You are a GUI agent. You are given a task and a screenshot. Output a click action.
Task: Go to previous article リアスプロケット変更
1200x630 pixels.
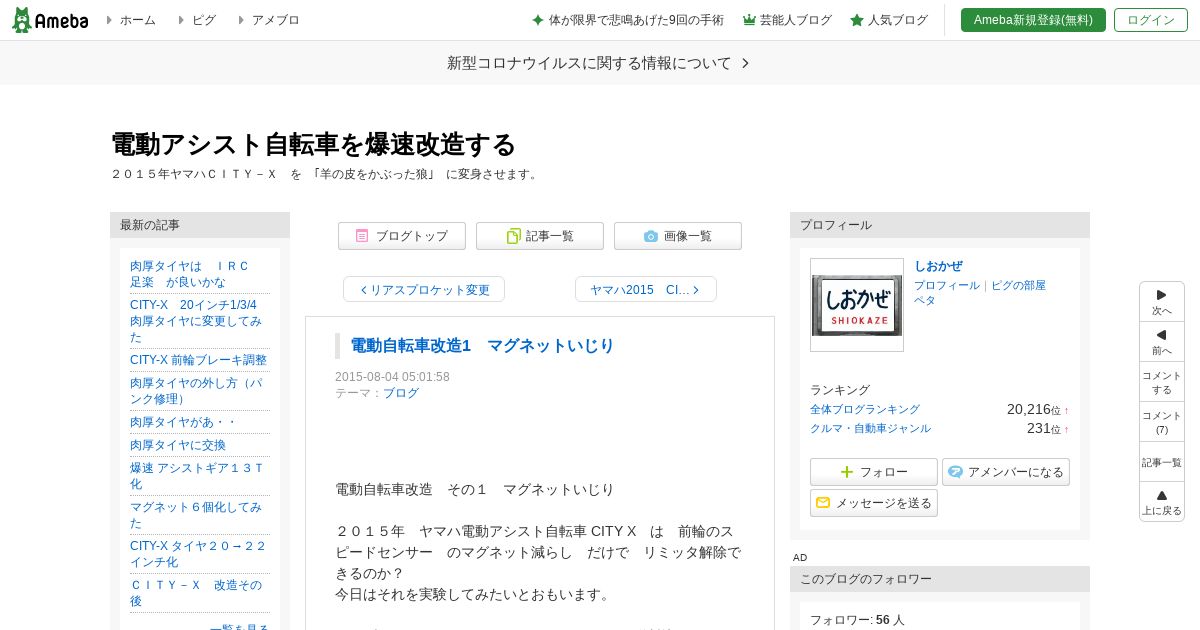pyautogui.click(x=424, y=289)
